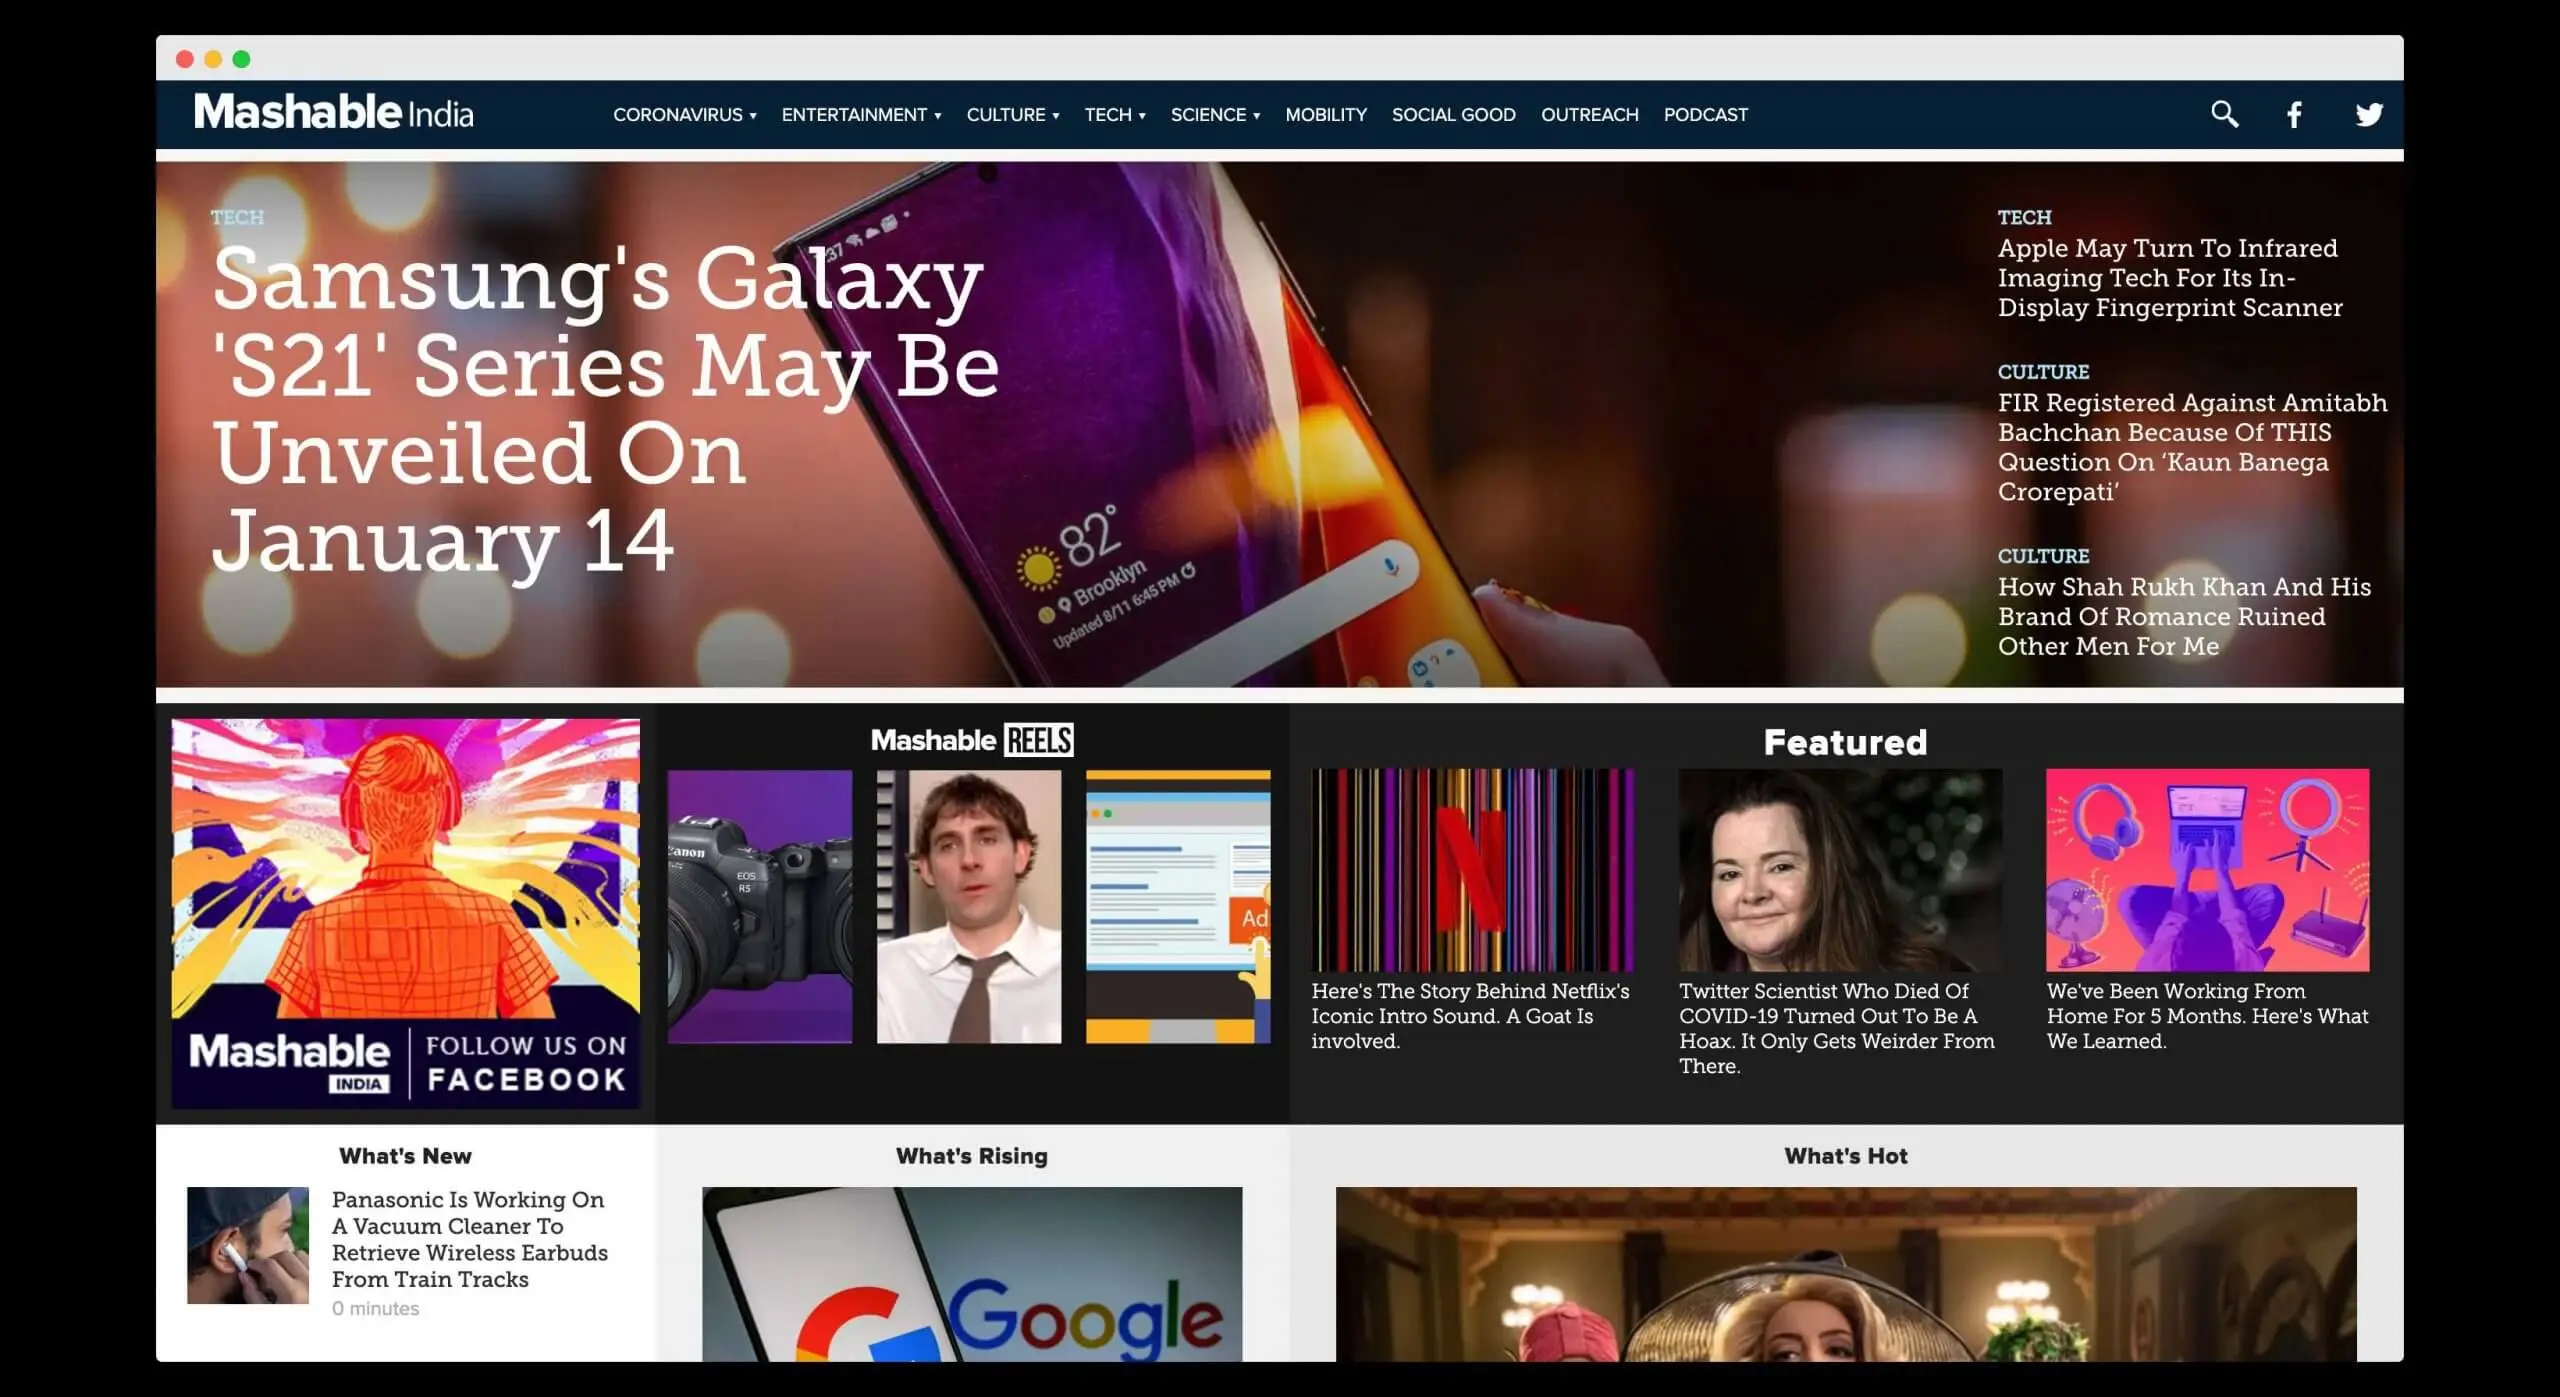Minimize the window using yellow button
Viewport: 2560px width, 1397px height.
(x=212, y=60)
